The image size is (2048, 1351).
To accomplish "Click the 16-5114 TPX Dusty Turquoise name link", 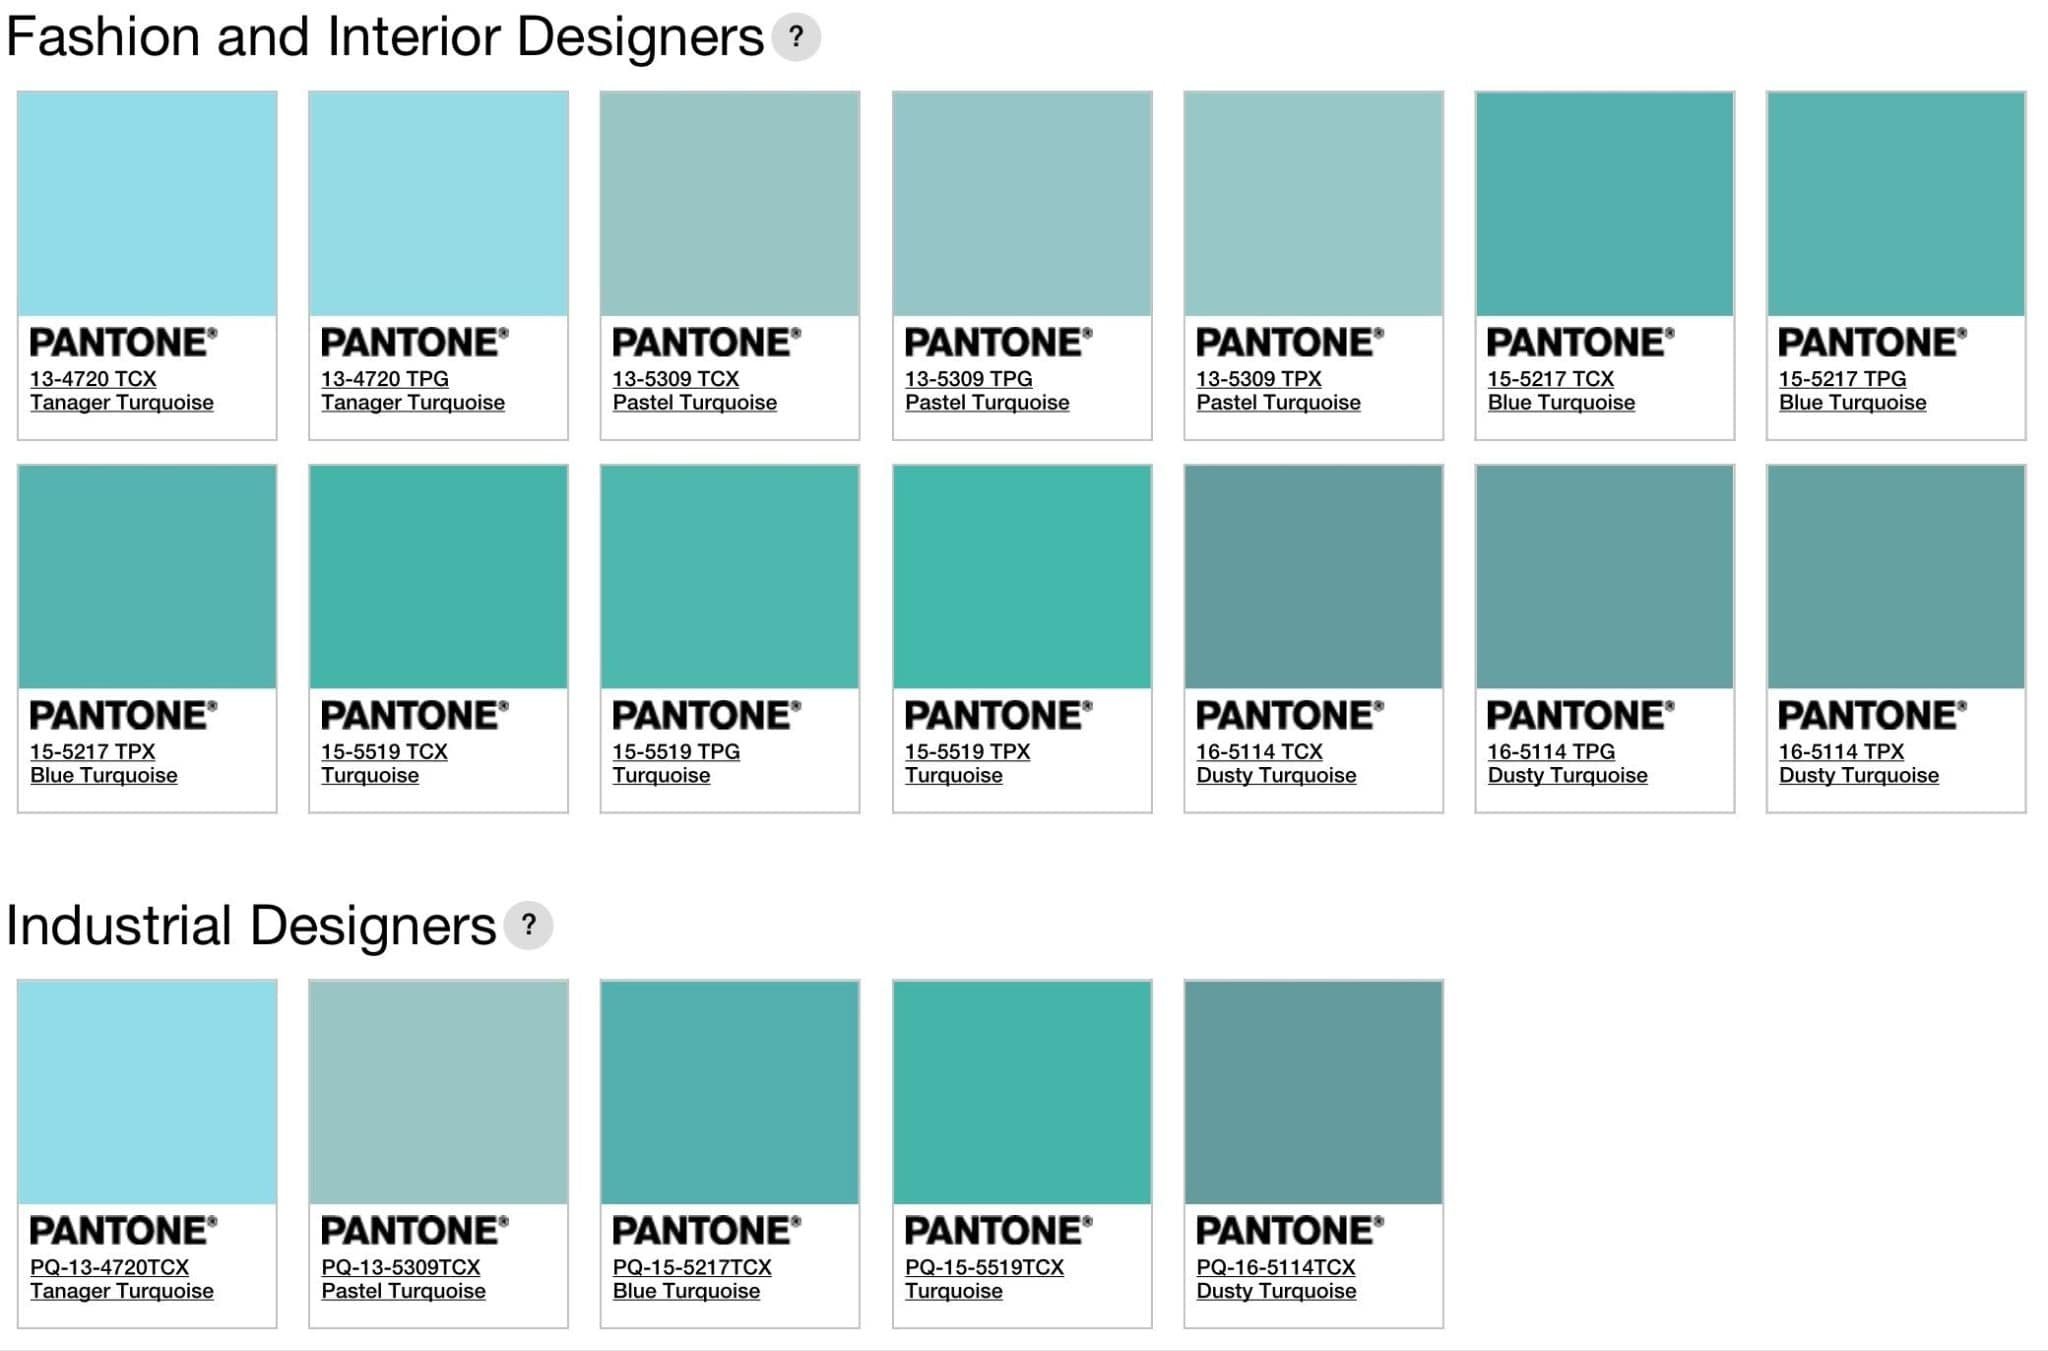I will click(1858, 776).
